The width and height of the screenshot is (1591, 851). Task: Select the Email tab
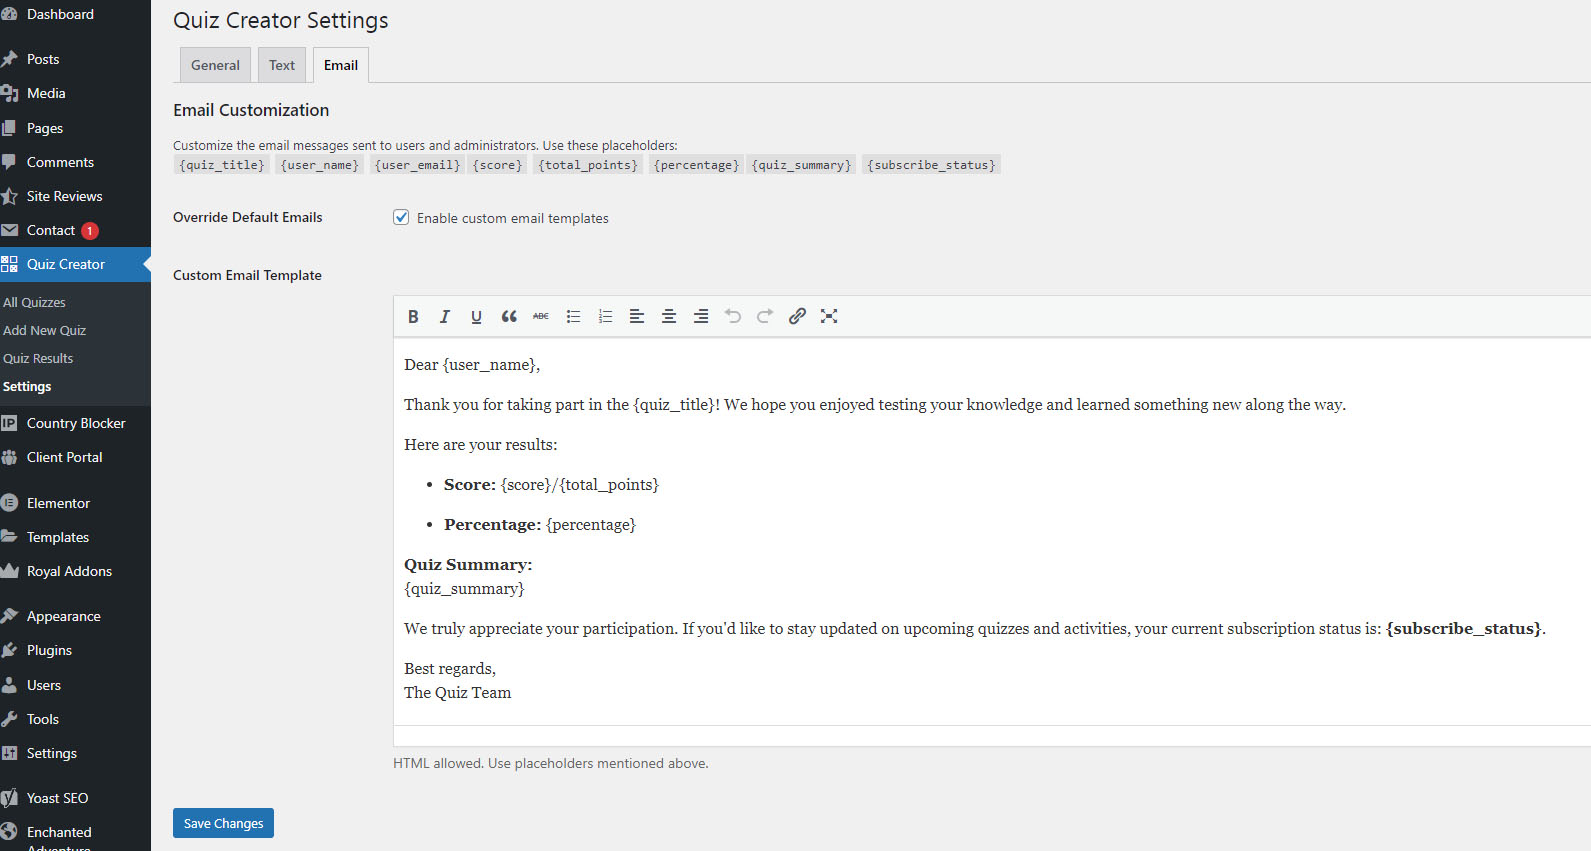tap(341, 65)
